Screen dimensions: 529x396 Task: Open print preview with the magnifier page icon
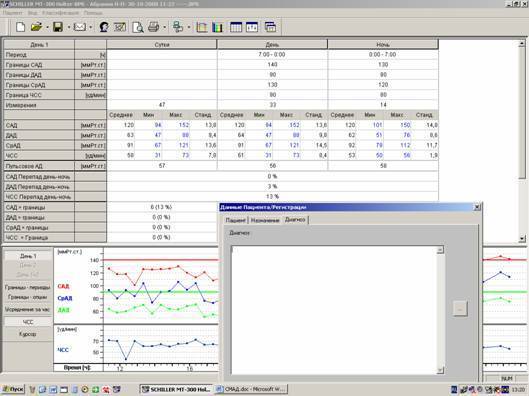[x=138, y=27]
